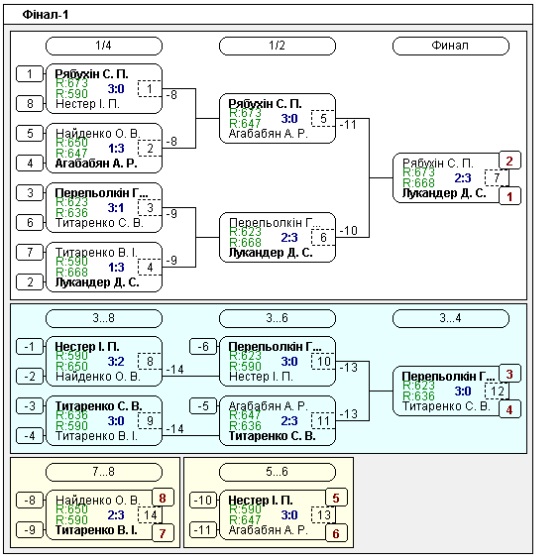Click the 3:0 score of match 9
Viewport: 538px width, 557px height.
116,421
